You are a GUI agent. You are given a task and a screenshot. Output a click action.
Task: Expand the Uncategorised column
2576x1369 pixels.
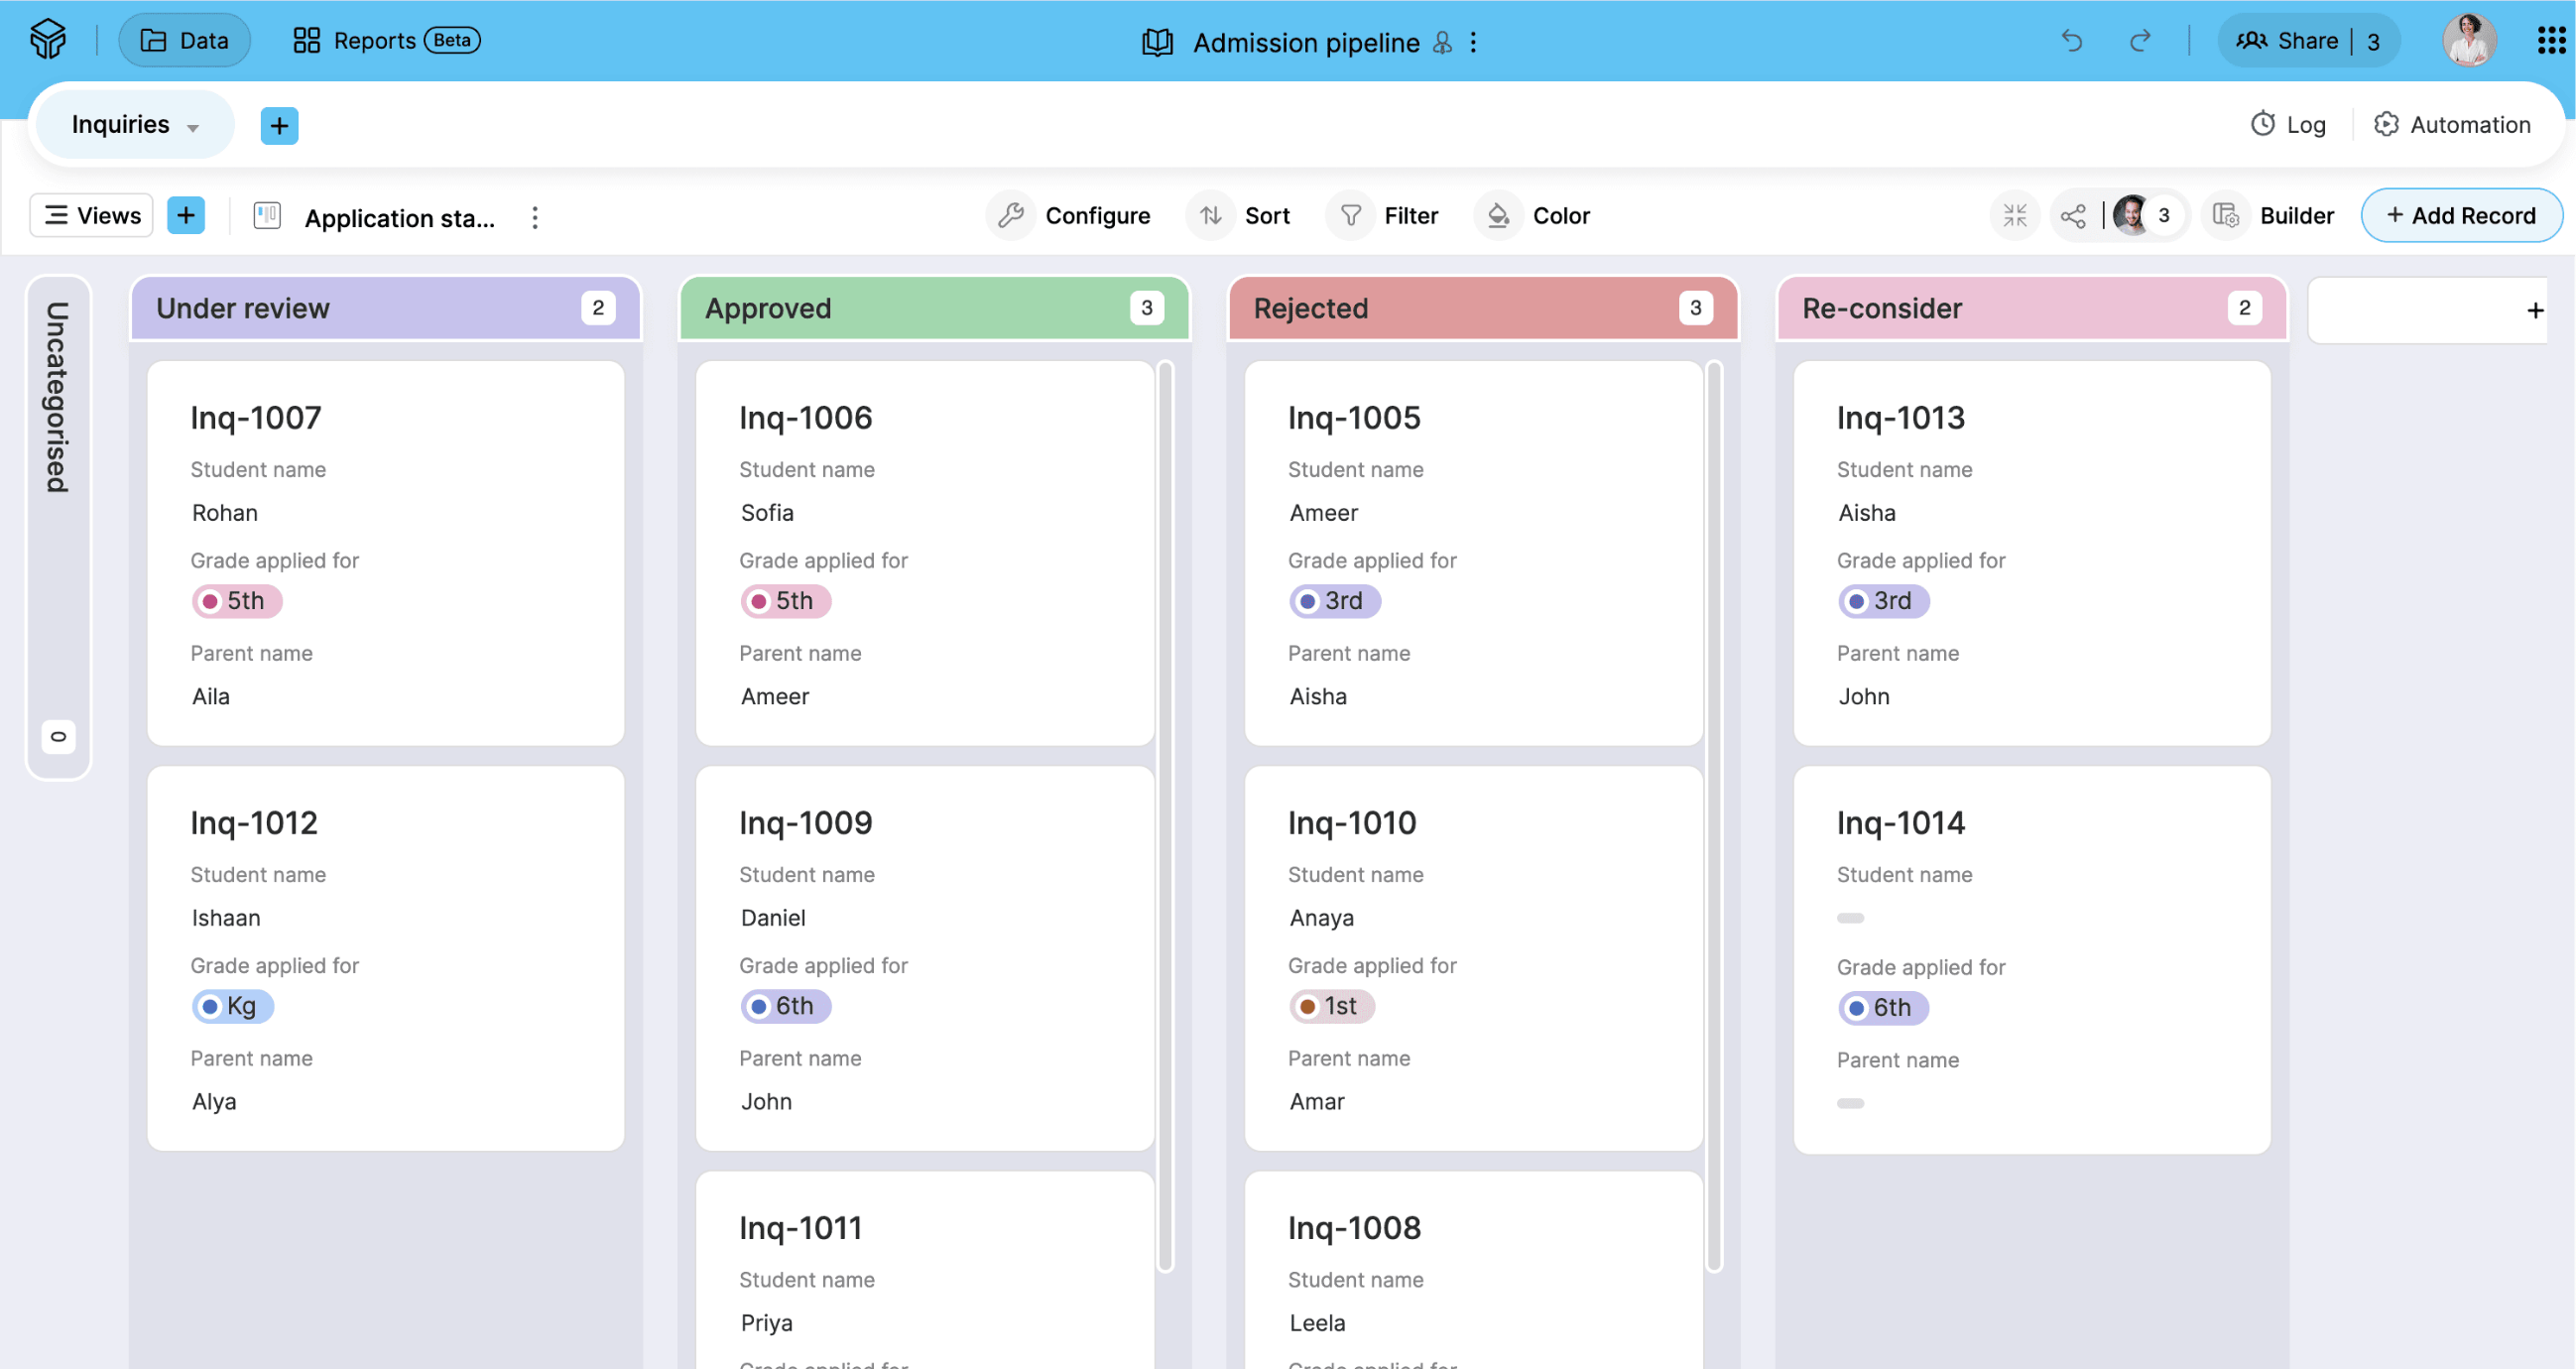coord(58,527)
